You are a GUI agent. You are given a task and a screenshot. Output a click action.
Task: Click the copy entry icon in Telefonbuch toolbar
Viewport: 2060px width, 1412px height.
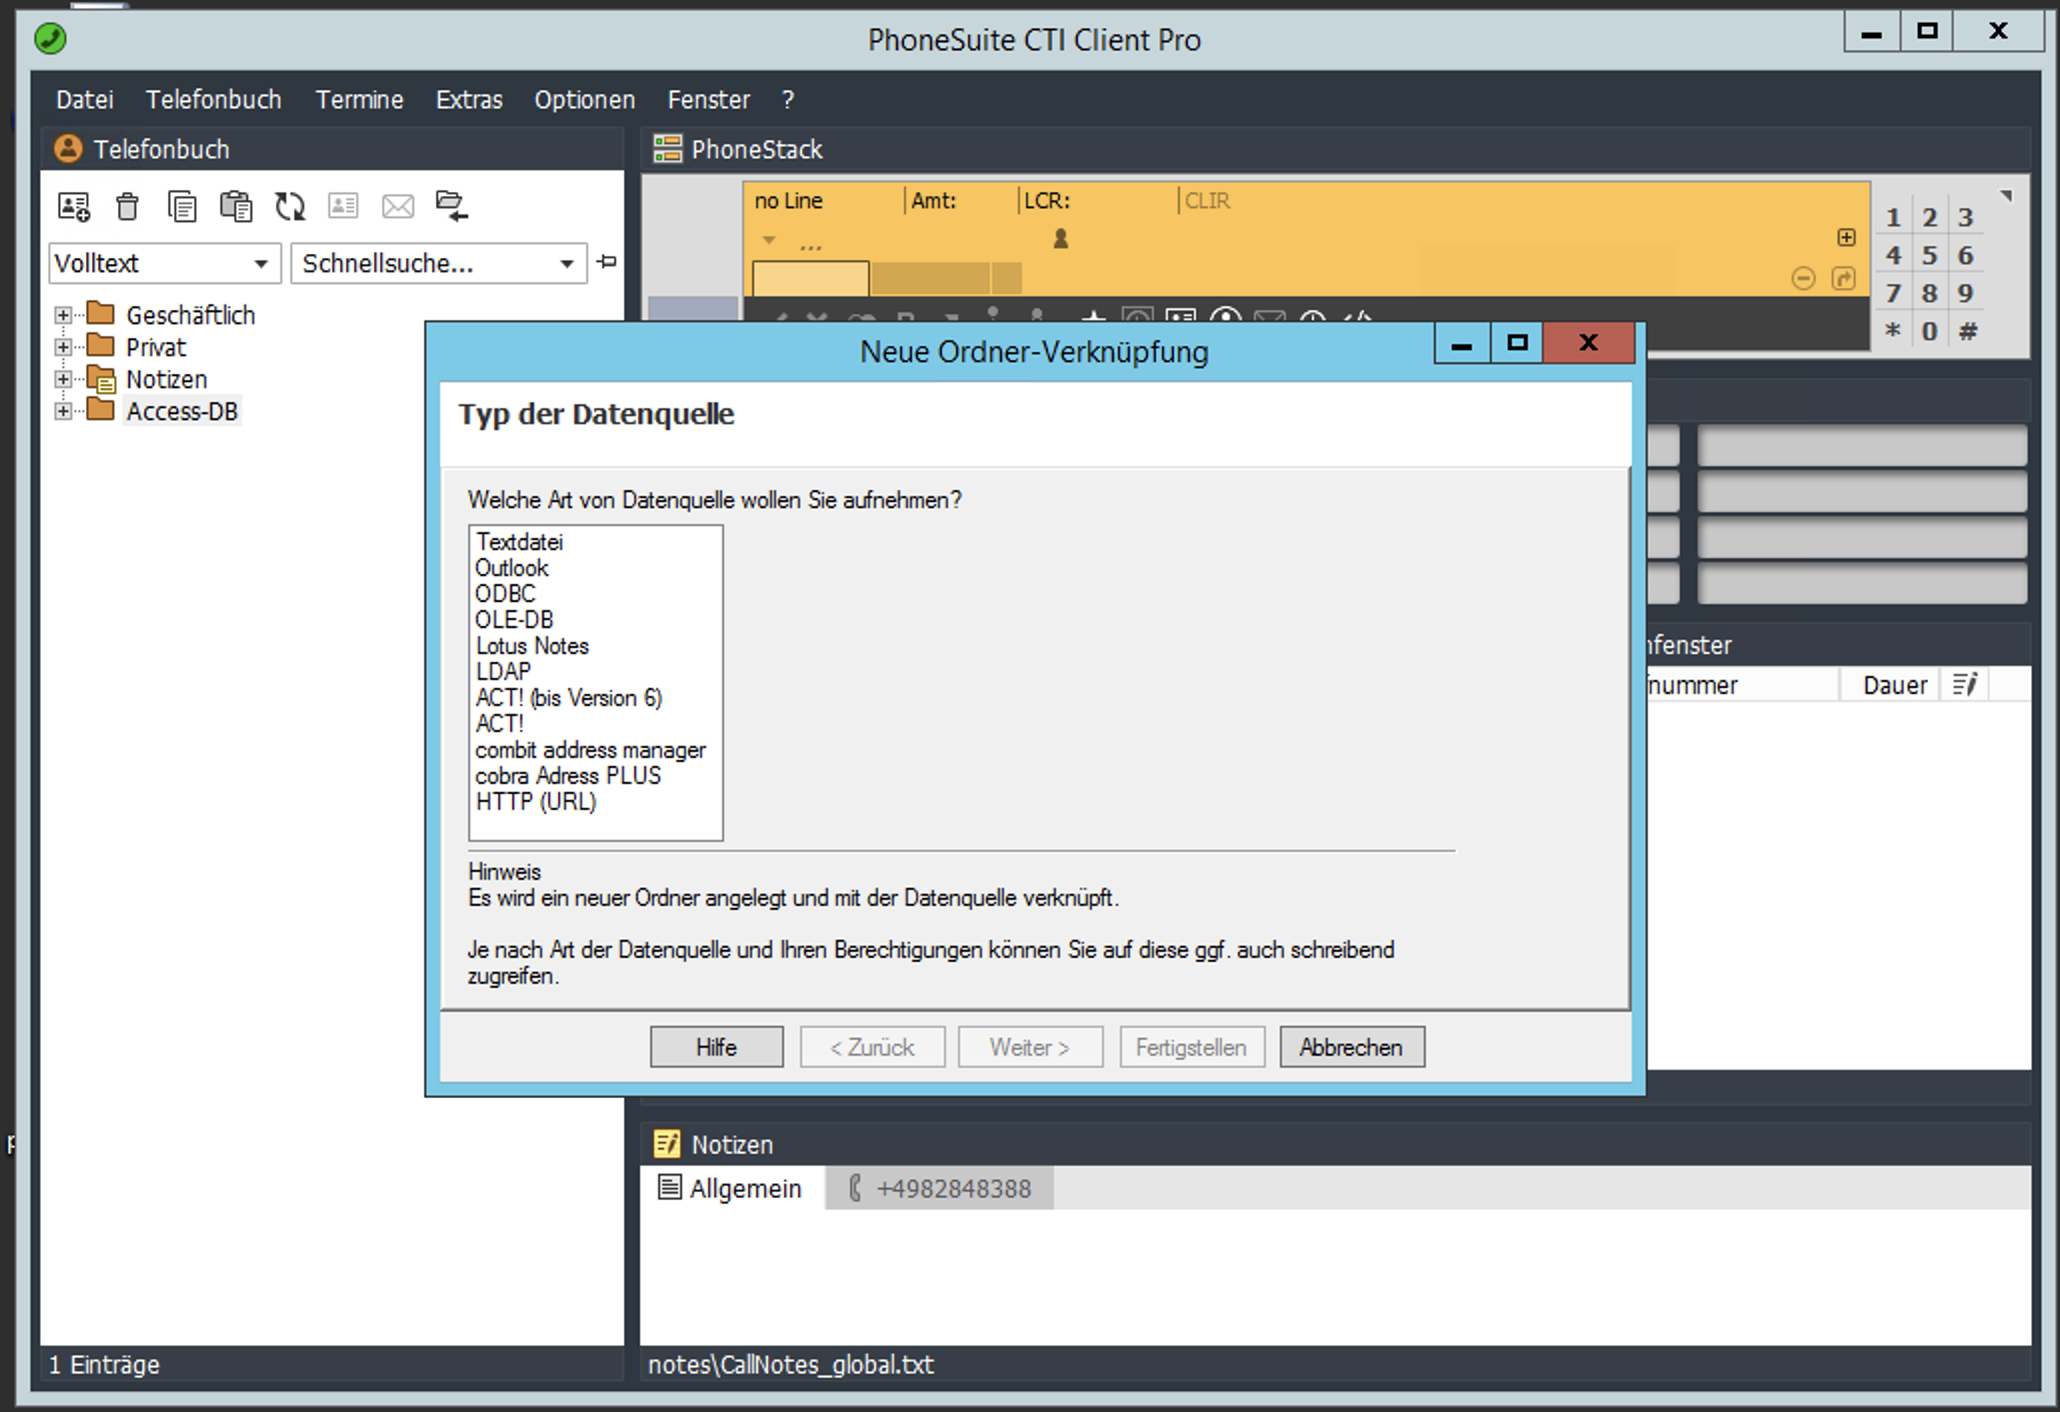[182, 206]
